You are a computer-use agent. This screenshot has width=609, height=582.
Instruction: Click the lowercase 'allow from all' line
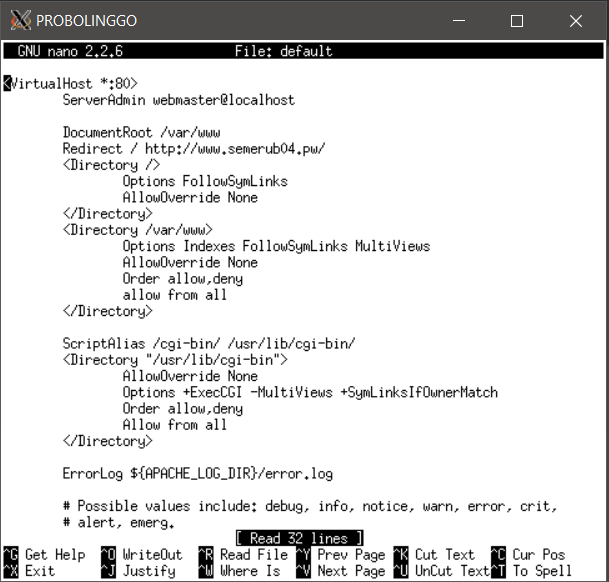[175, 295]
